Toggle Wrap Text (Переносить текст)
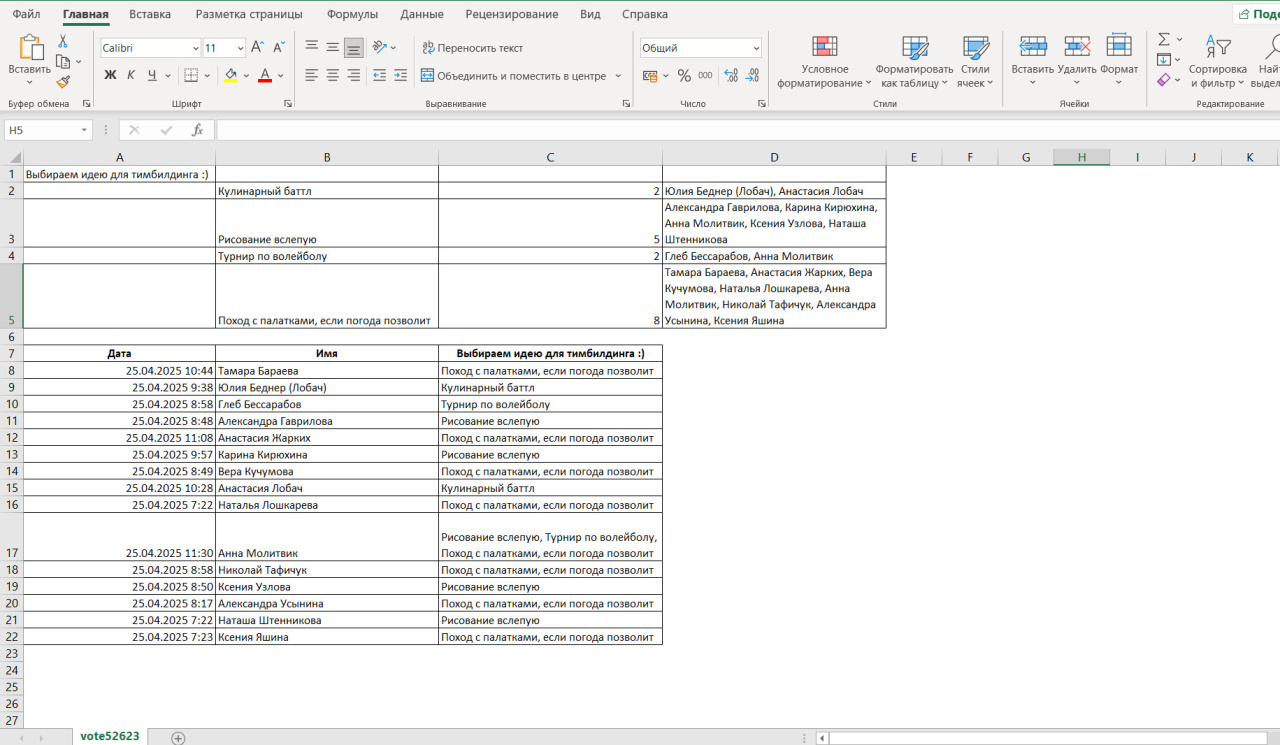The width and height of the screenshot is (1280, 745). coord(472,47)
